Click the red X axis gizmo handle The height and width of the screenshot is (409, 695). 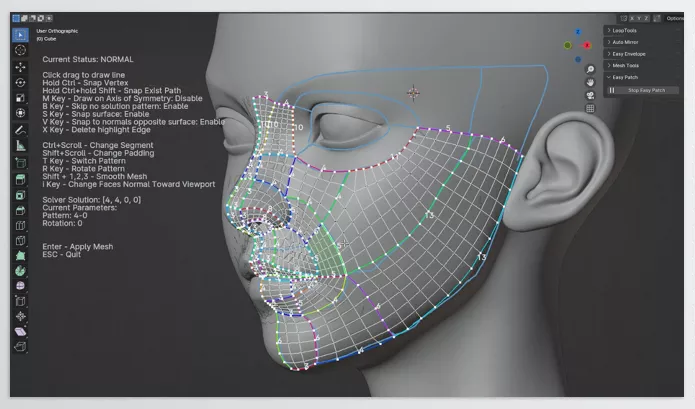[x=587, y=46]
